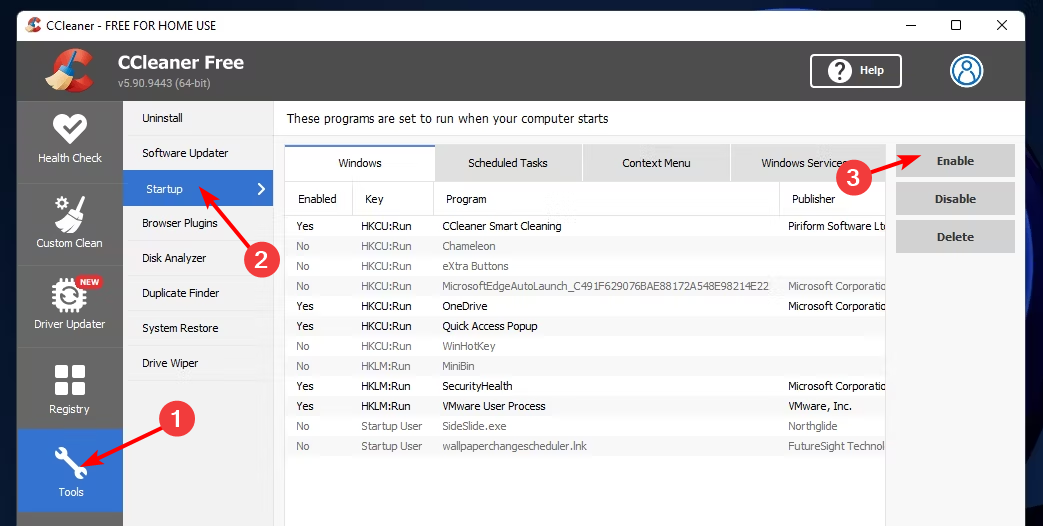Select the SideSlide.exe entry
Screen dimensions: 1043x526
pos(585,426)
